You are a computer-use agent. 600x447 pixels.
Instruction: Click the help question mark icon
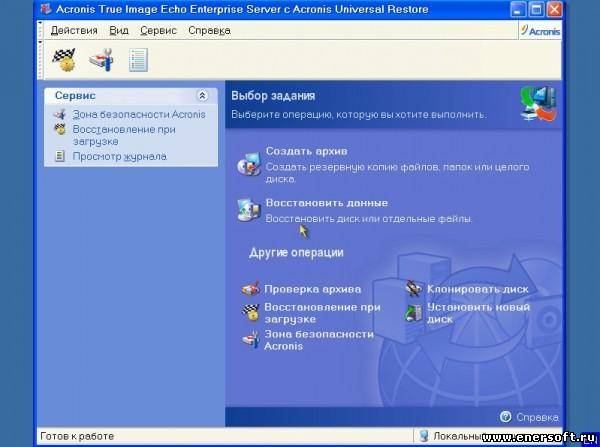(505, 416)
